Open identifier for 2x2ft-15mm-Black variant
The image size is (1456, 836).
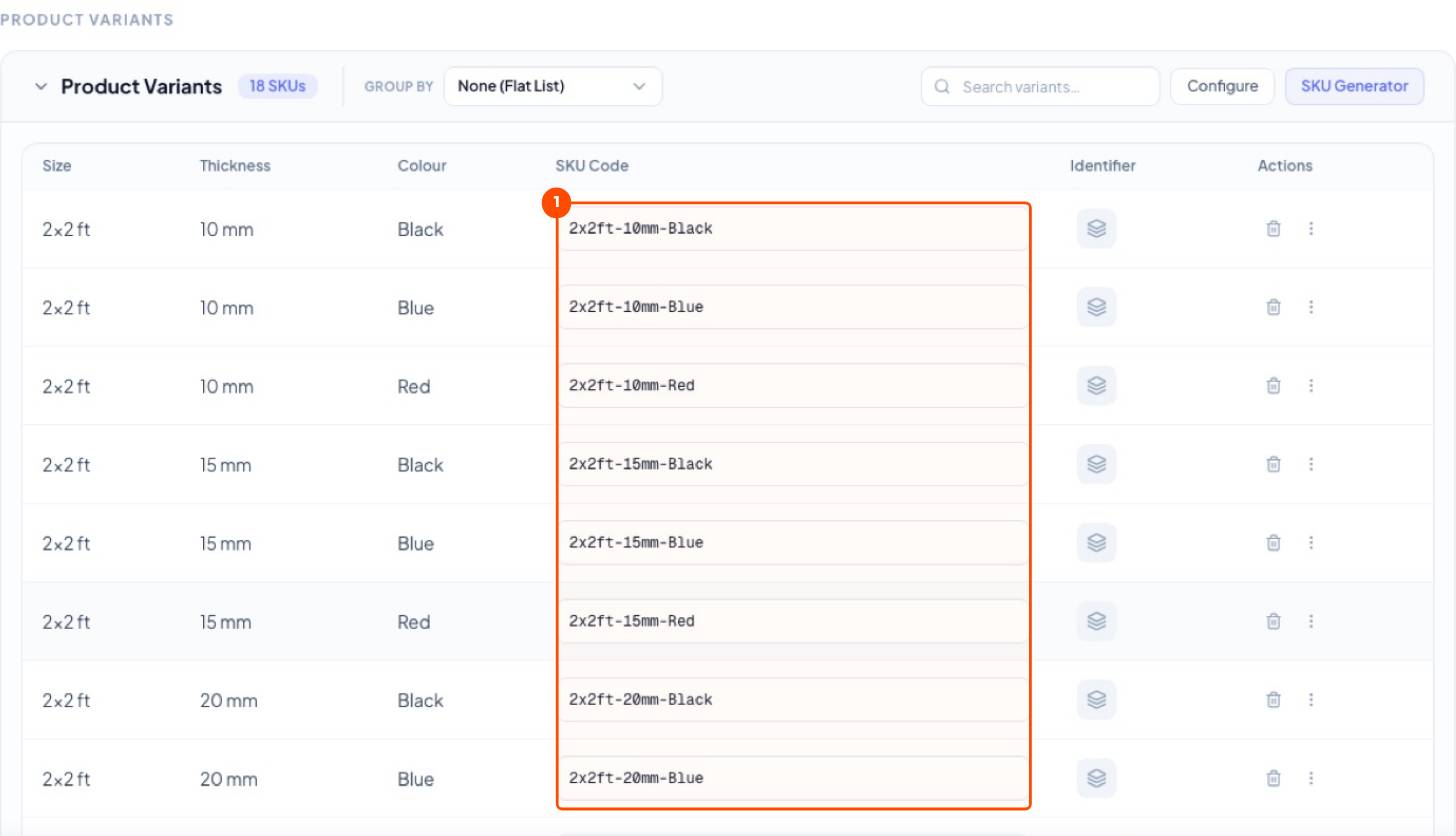pyautogui.click(x=1096, y=464)
